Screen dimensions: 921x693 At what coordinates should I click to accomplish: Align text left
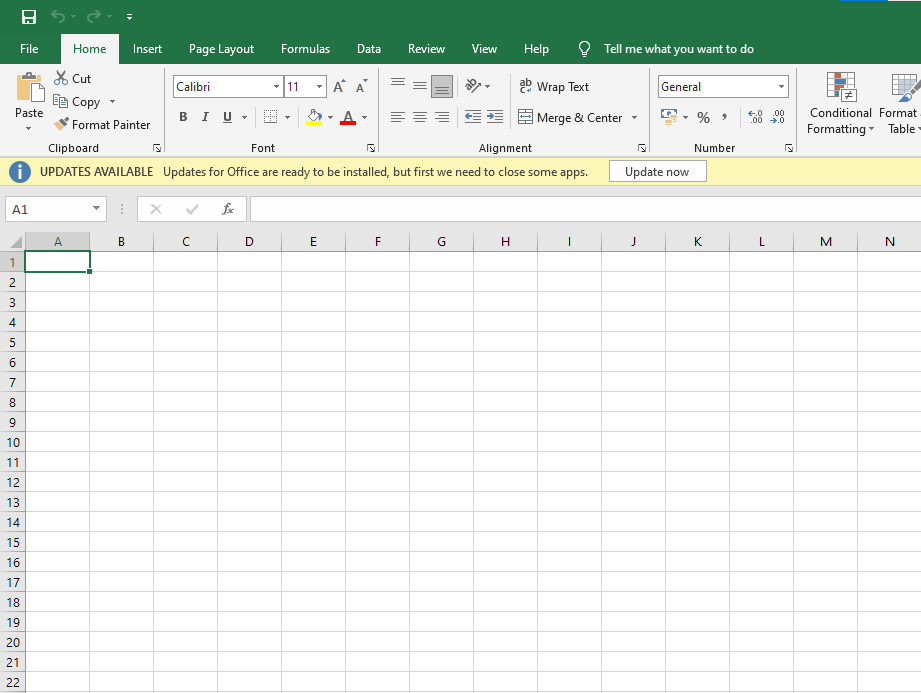398,117
